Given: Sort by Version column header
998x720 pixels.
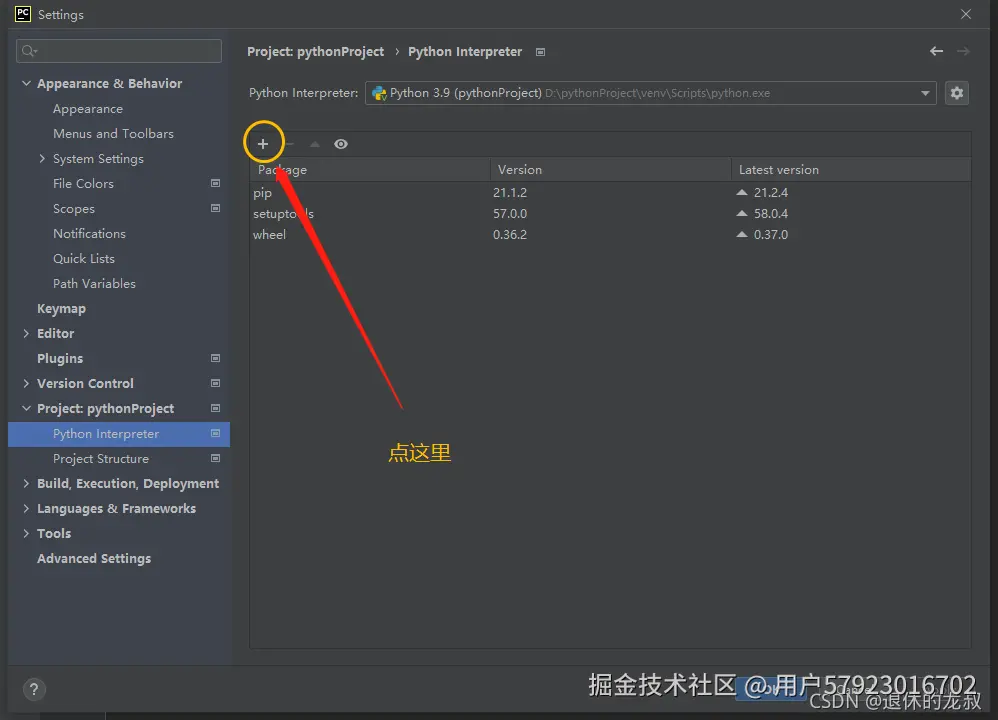Looking at the screenshot, I should tap(610, 169).
